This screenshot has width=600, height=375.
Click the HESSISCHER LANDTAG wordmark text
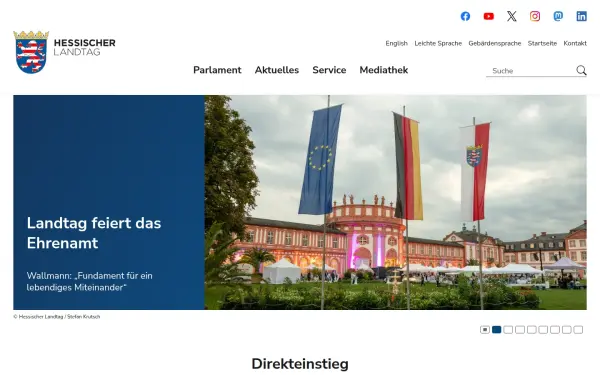[85, 47]
